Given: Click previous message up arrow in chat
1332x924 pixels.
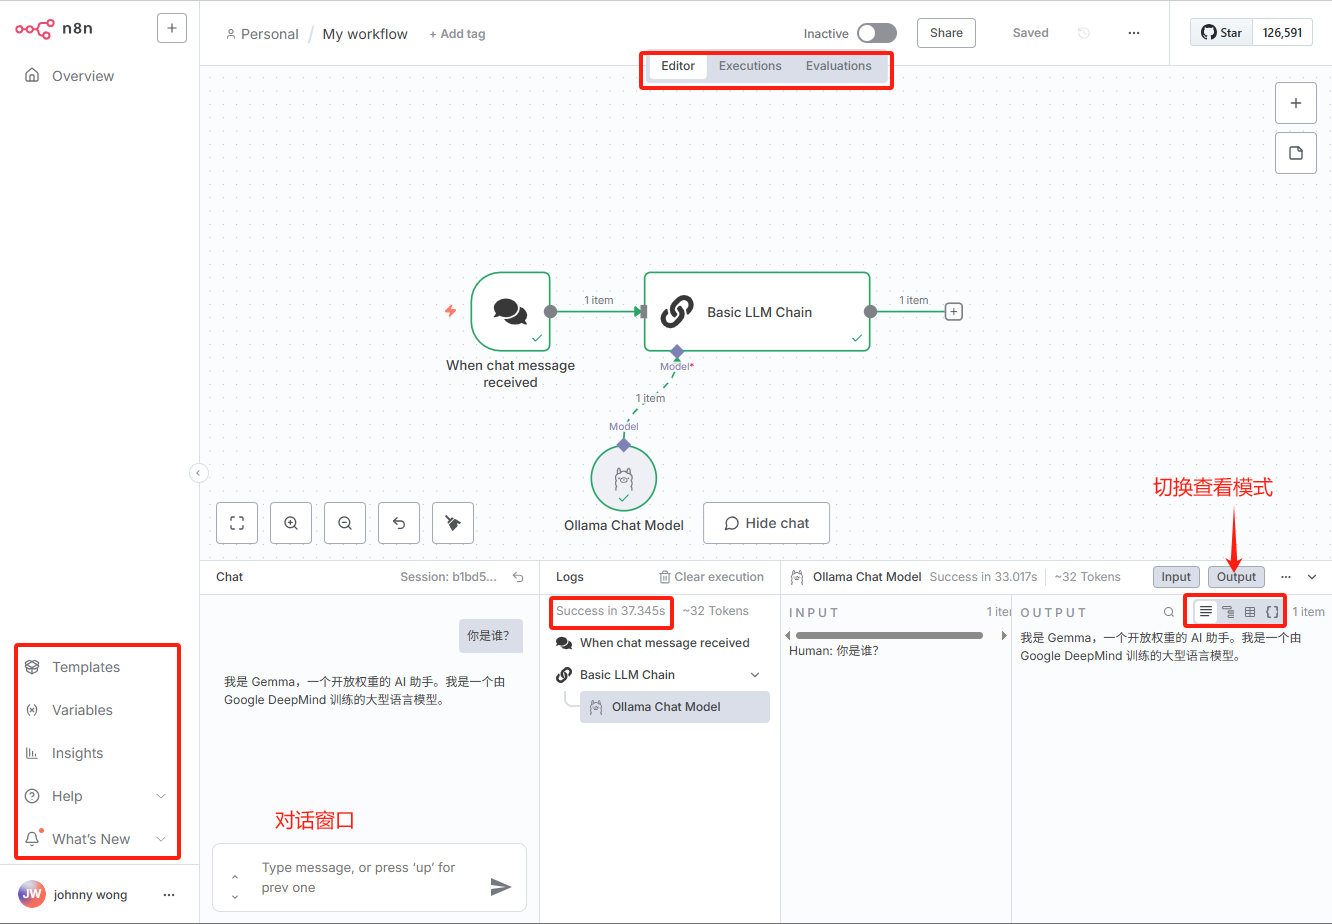Looking at the screenshot, I should [x=235, y=878].
